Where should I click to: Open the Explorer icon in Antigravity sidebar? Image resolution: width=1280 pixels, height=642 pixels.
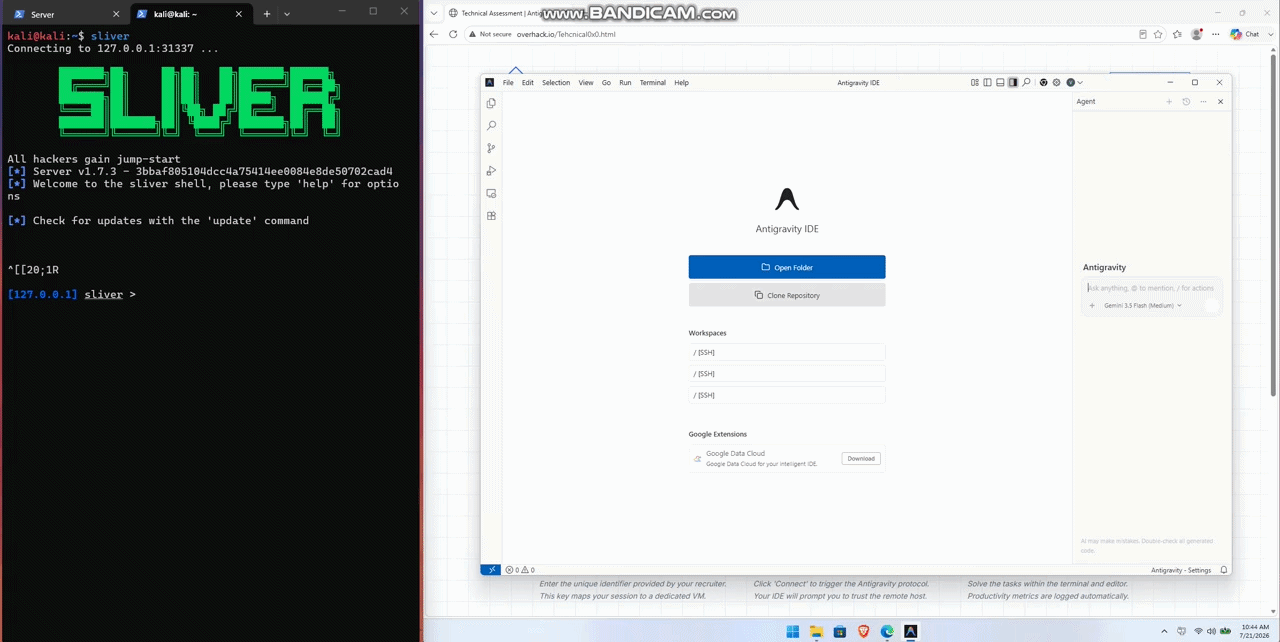[491, 103]
